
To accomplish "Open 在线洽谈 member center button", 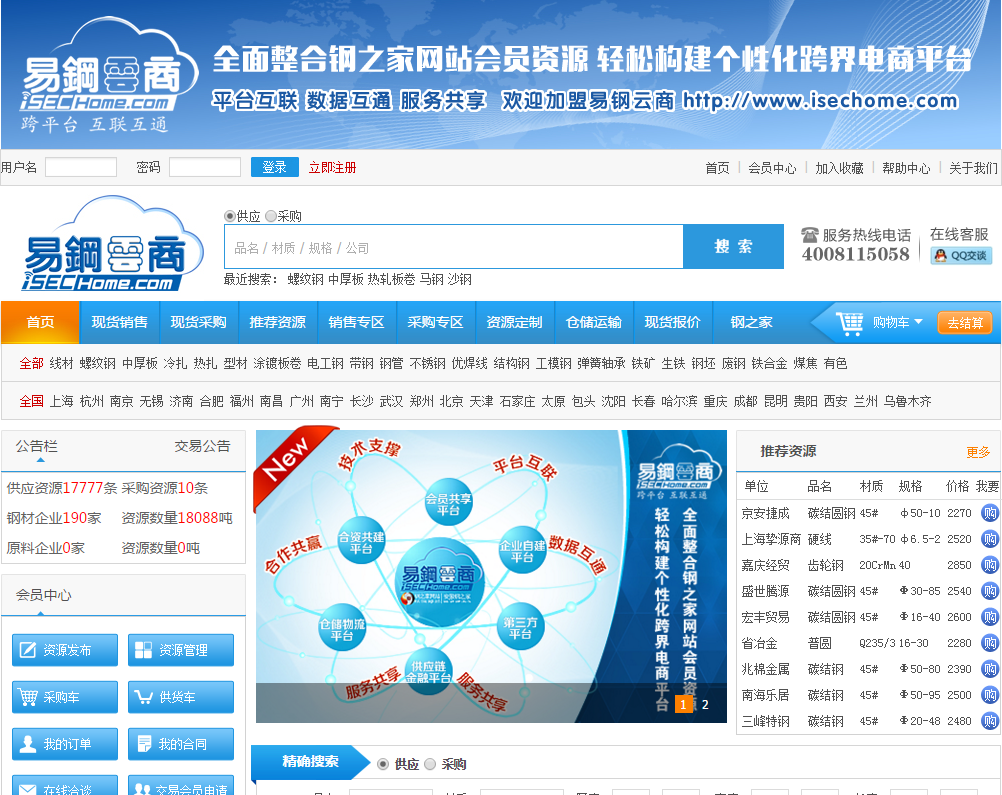I will point(65,786).
